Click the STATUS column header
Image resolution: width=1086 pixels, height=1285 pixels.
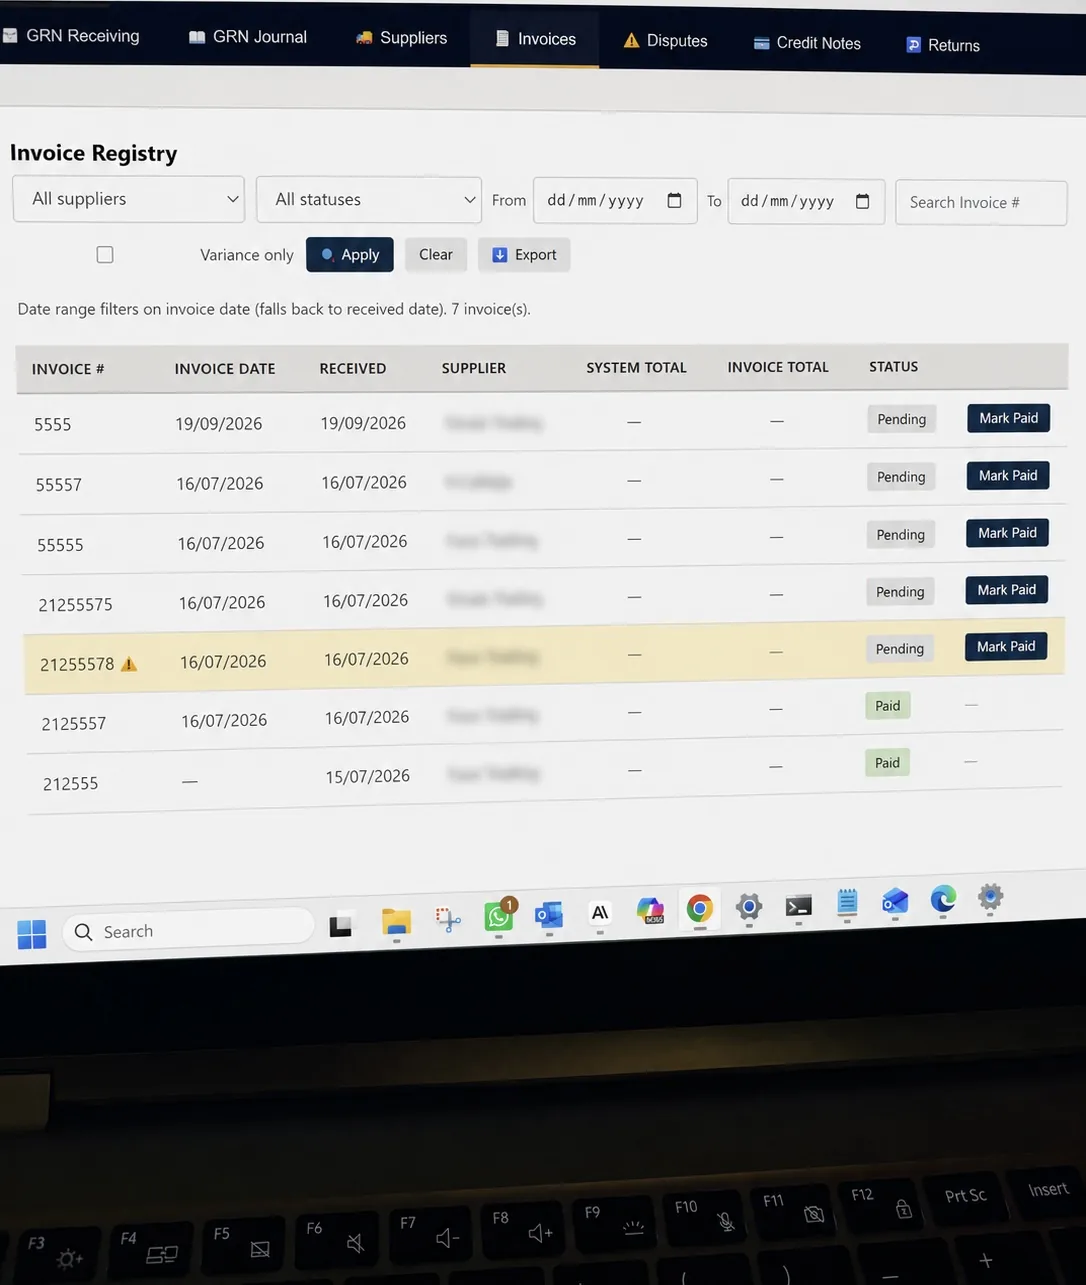coord(893,367)
